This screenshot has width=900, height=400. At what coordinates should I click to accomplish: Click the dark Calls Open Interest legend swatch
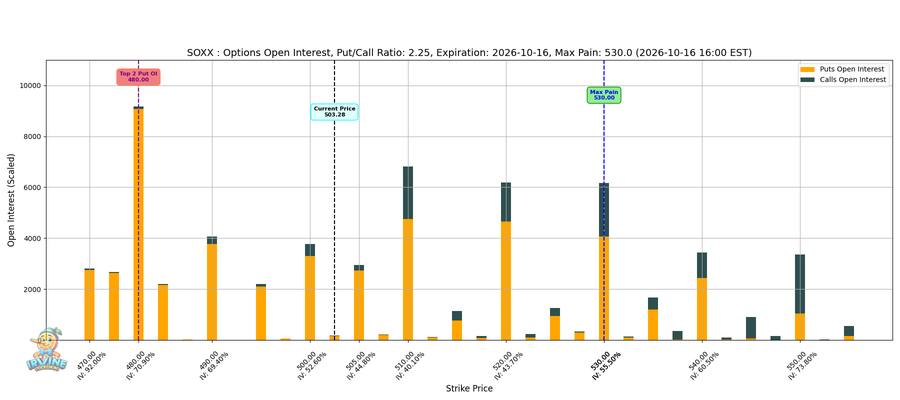click(806, 80)
